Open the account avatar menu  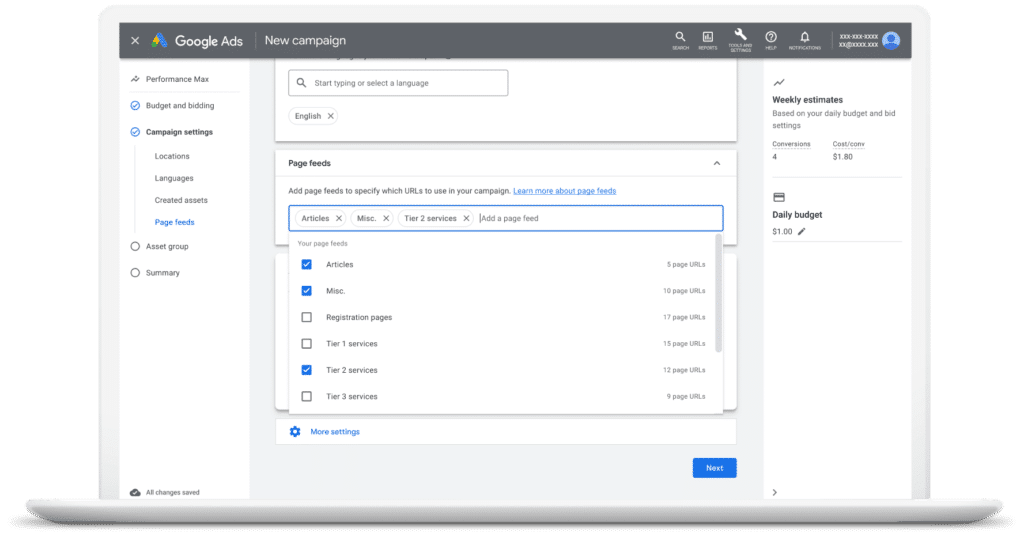click(x=891, y=40)
